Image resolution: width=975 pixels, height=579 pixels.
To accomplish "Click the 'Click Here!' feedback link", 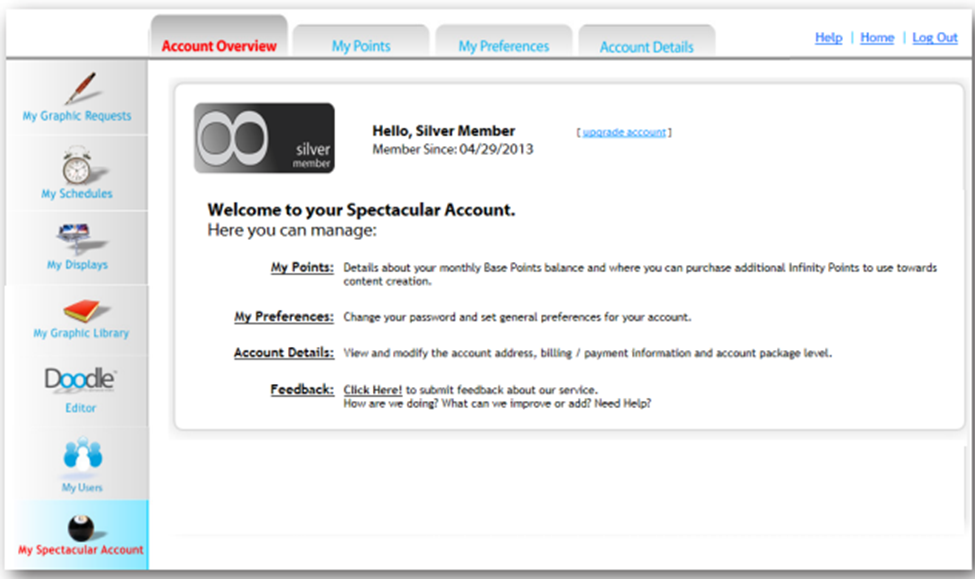I will point(372,389).
